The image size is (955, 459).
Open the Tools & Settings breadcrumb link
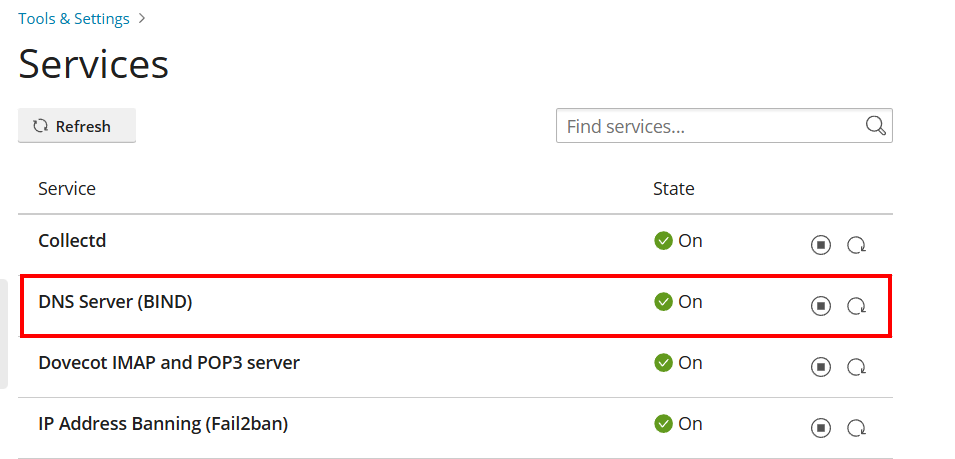pos(74,19)
